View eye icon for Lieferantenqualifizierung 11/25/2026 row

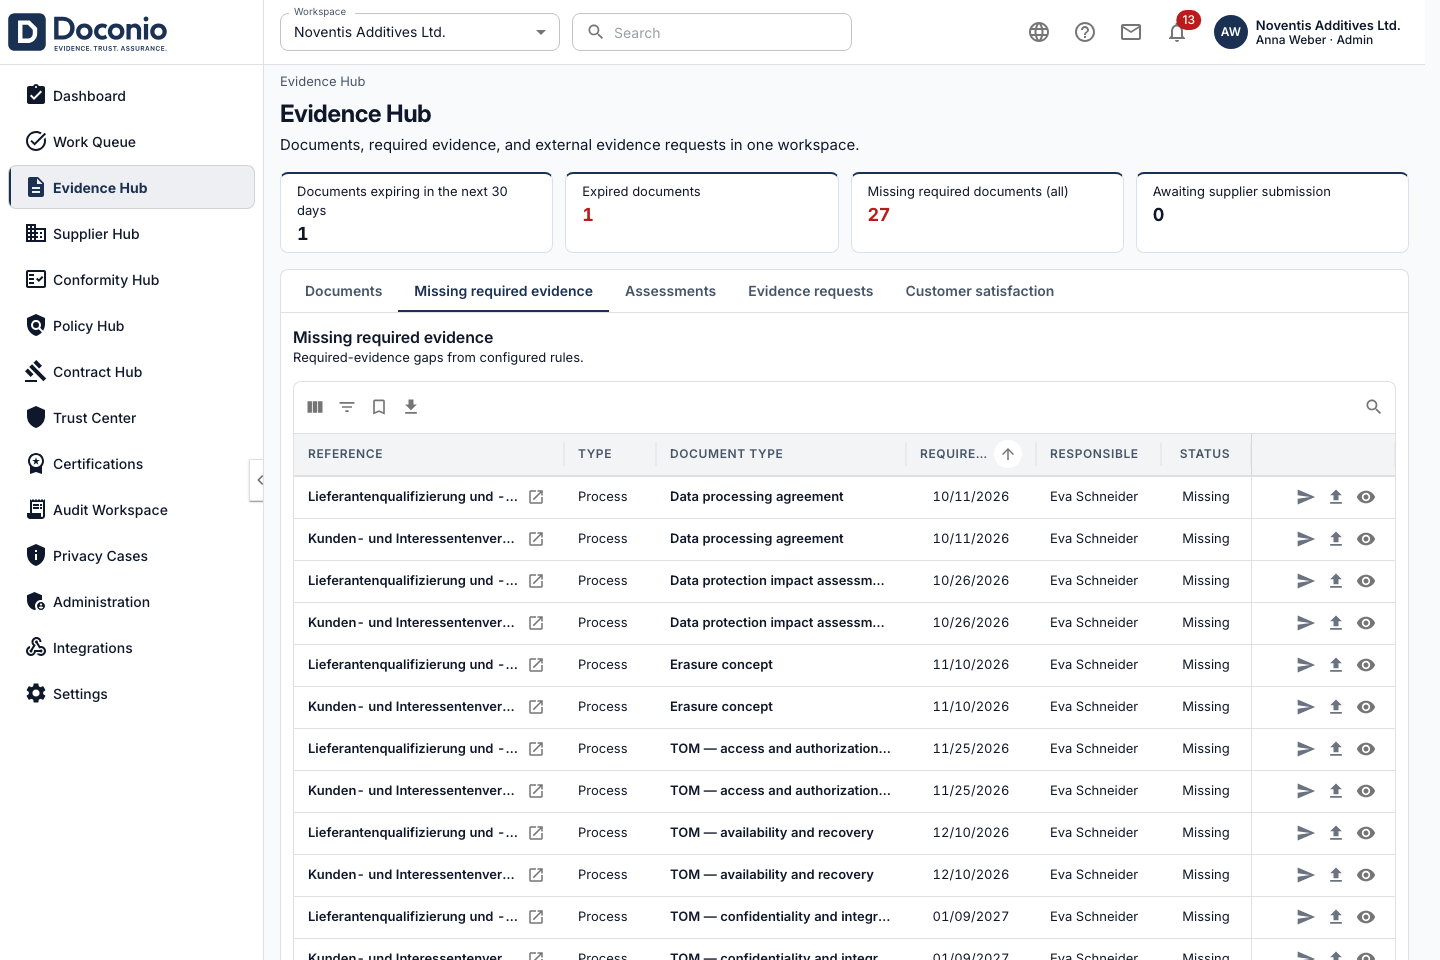[1366, 749]
